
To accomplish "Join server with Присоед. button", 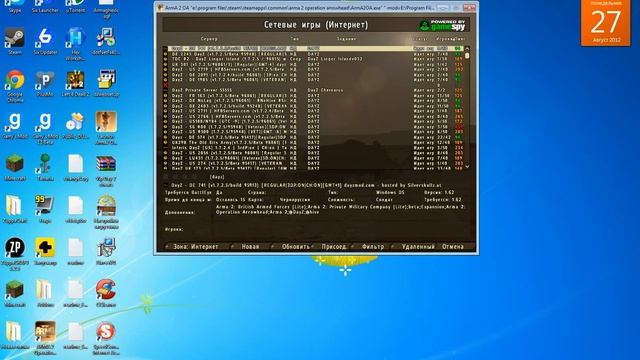I will coord(334,247).
